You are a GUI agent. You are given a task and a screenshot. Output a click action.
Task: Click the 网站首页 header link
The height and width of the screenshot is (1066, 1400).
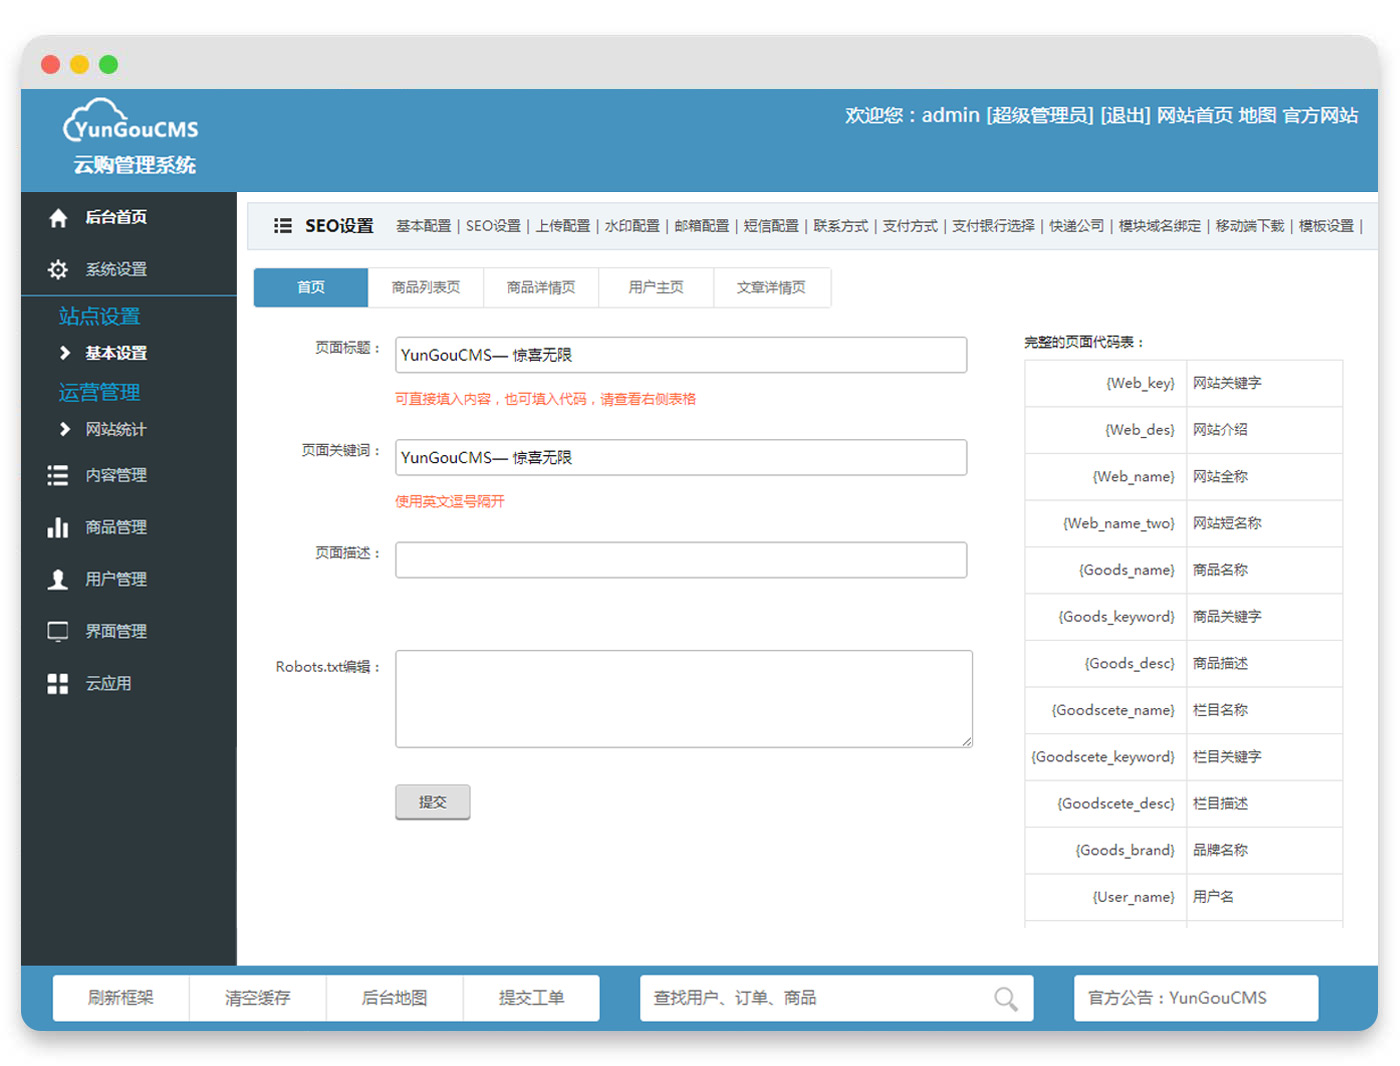(x=1195, y=116)
